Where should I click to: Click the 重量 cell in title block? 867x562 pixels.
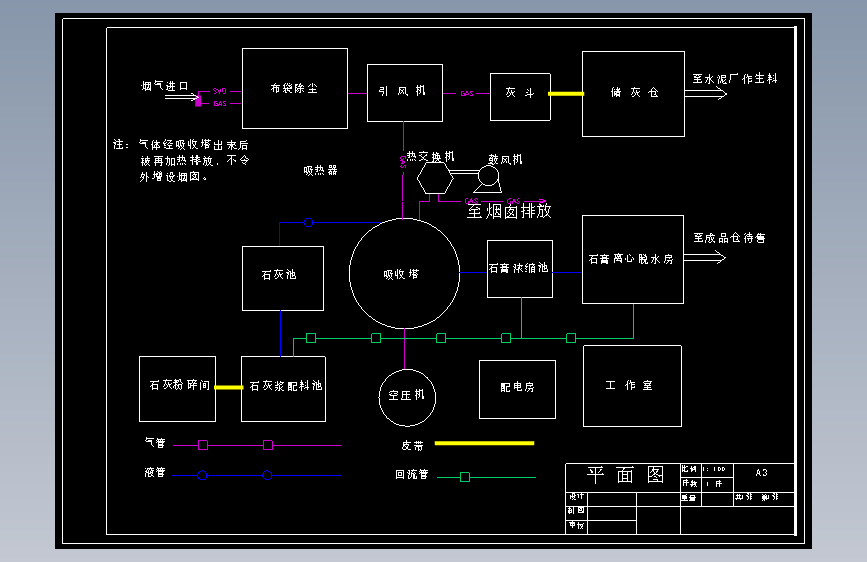pyautogui.click(x=689, y=498)
